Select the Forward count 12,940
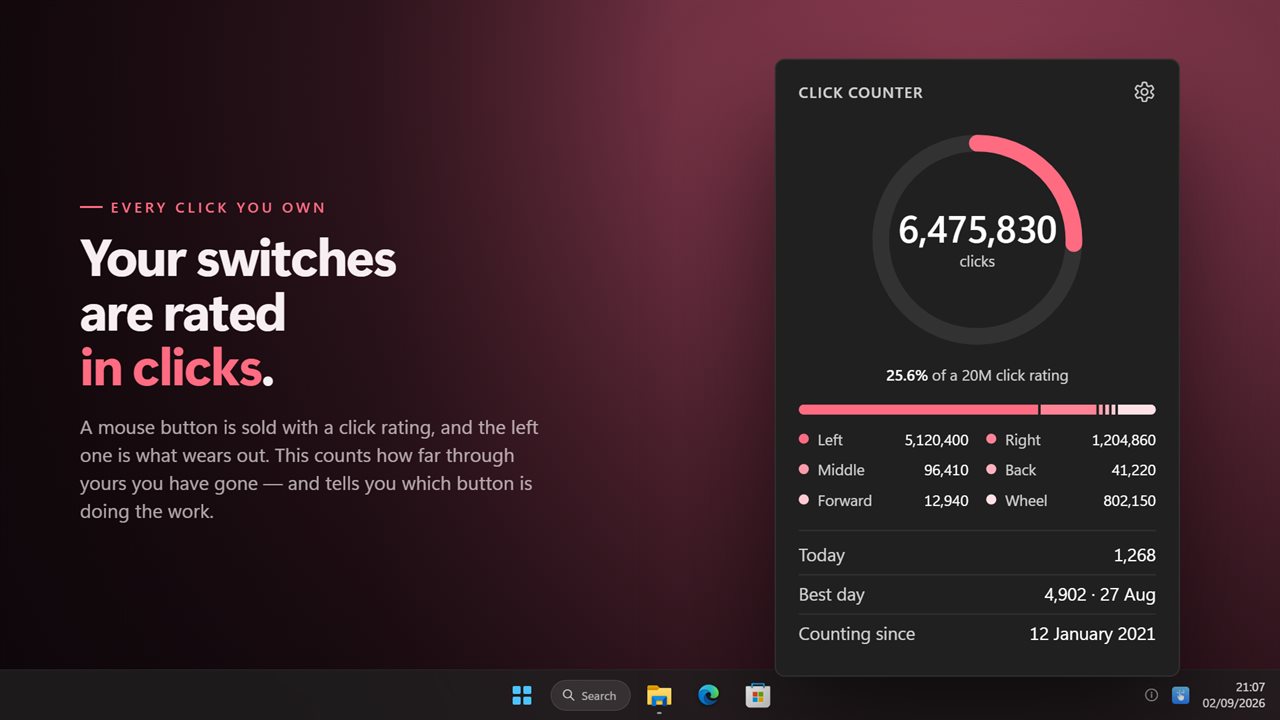This screenshot has height=720, width=1280. (x=946, y=501)
